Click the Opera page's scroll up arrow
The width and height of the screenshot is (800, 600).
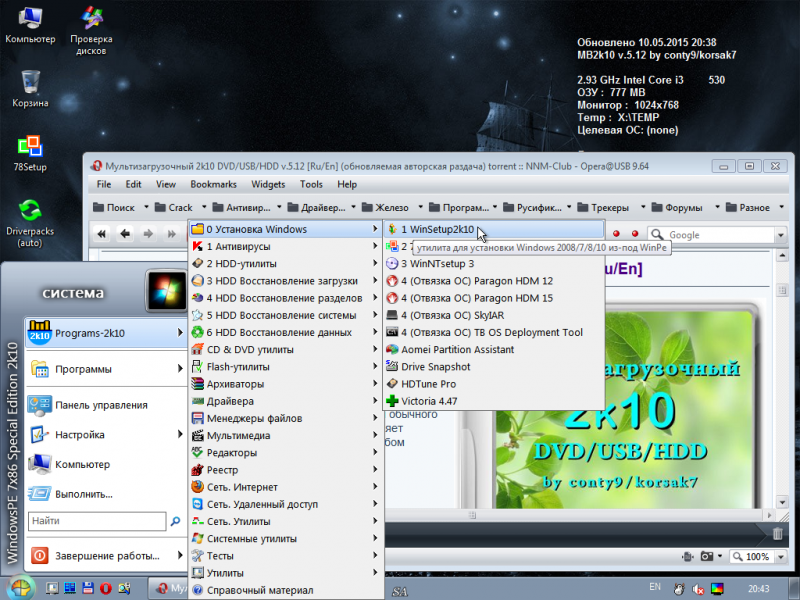pos(782,256)
